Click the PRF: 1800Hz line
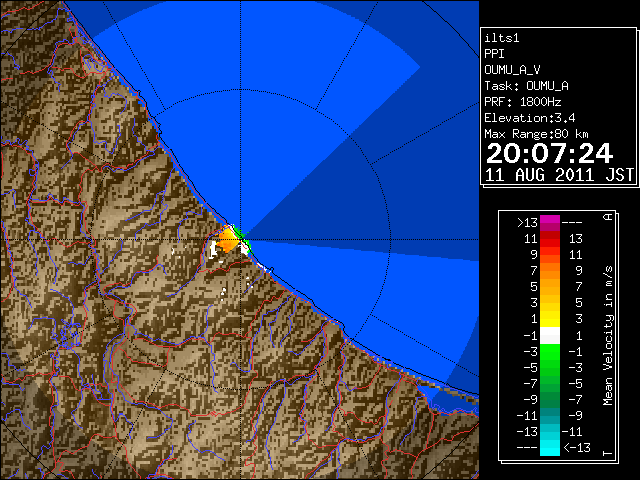Viewport: 640px width, 480px height. [523, 102]
